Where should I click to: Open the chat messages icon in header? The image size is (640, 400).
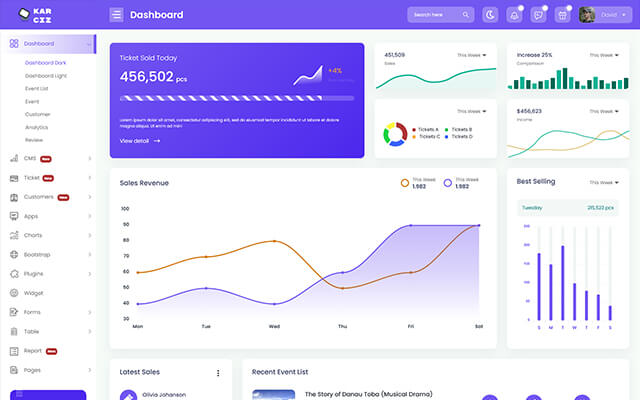point(538,15)
